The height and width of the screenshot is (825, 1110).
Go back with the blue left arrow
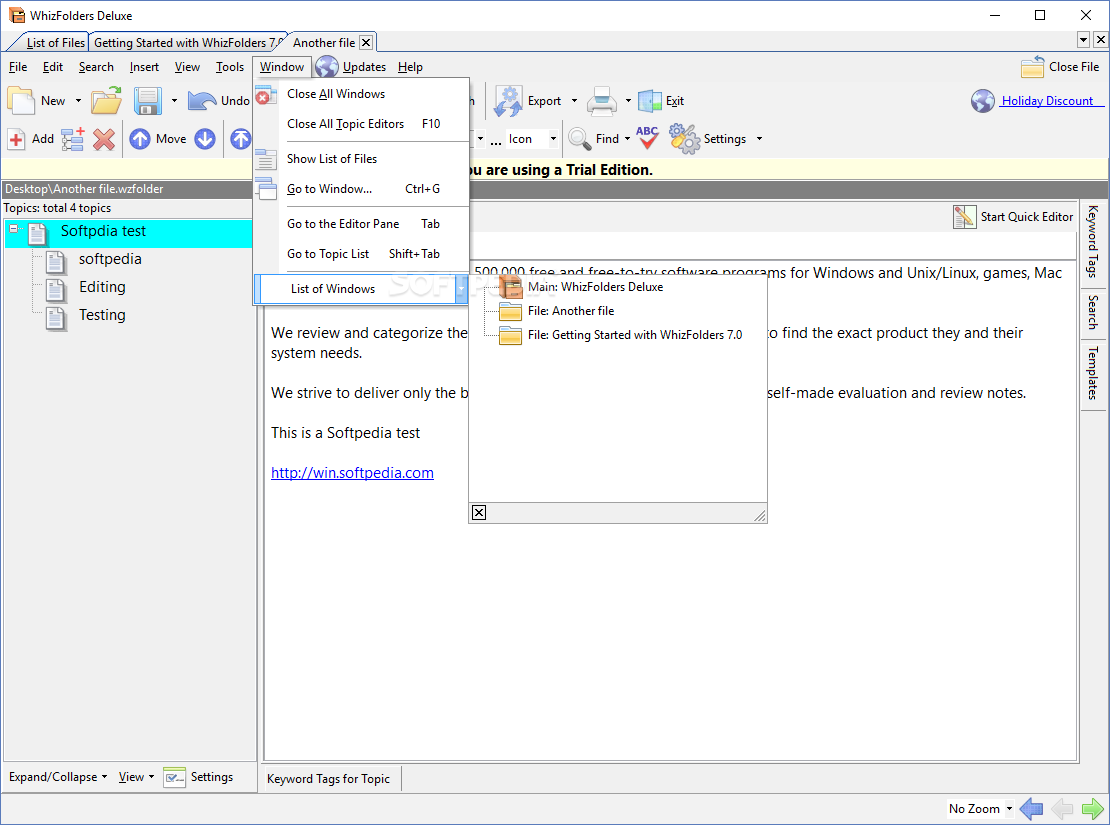coord(1031,808)
